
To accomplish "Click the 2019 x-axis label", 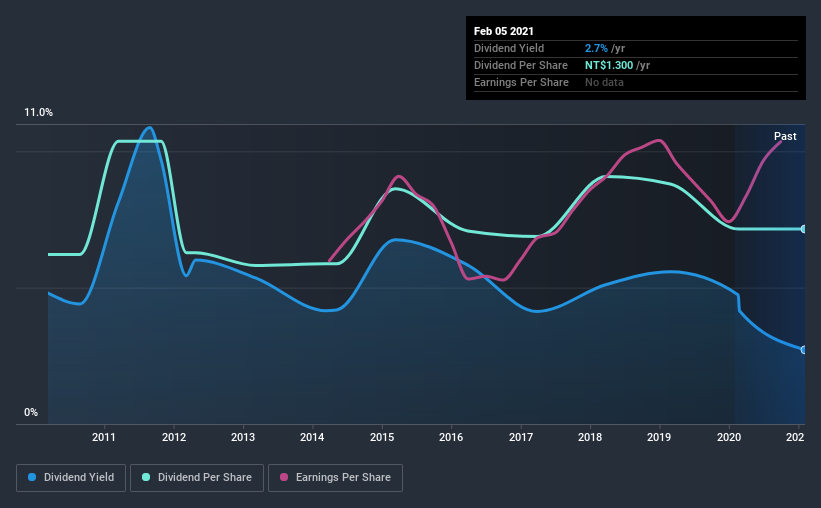I will coord(659,437).
